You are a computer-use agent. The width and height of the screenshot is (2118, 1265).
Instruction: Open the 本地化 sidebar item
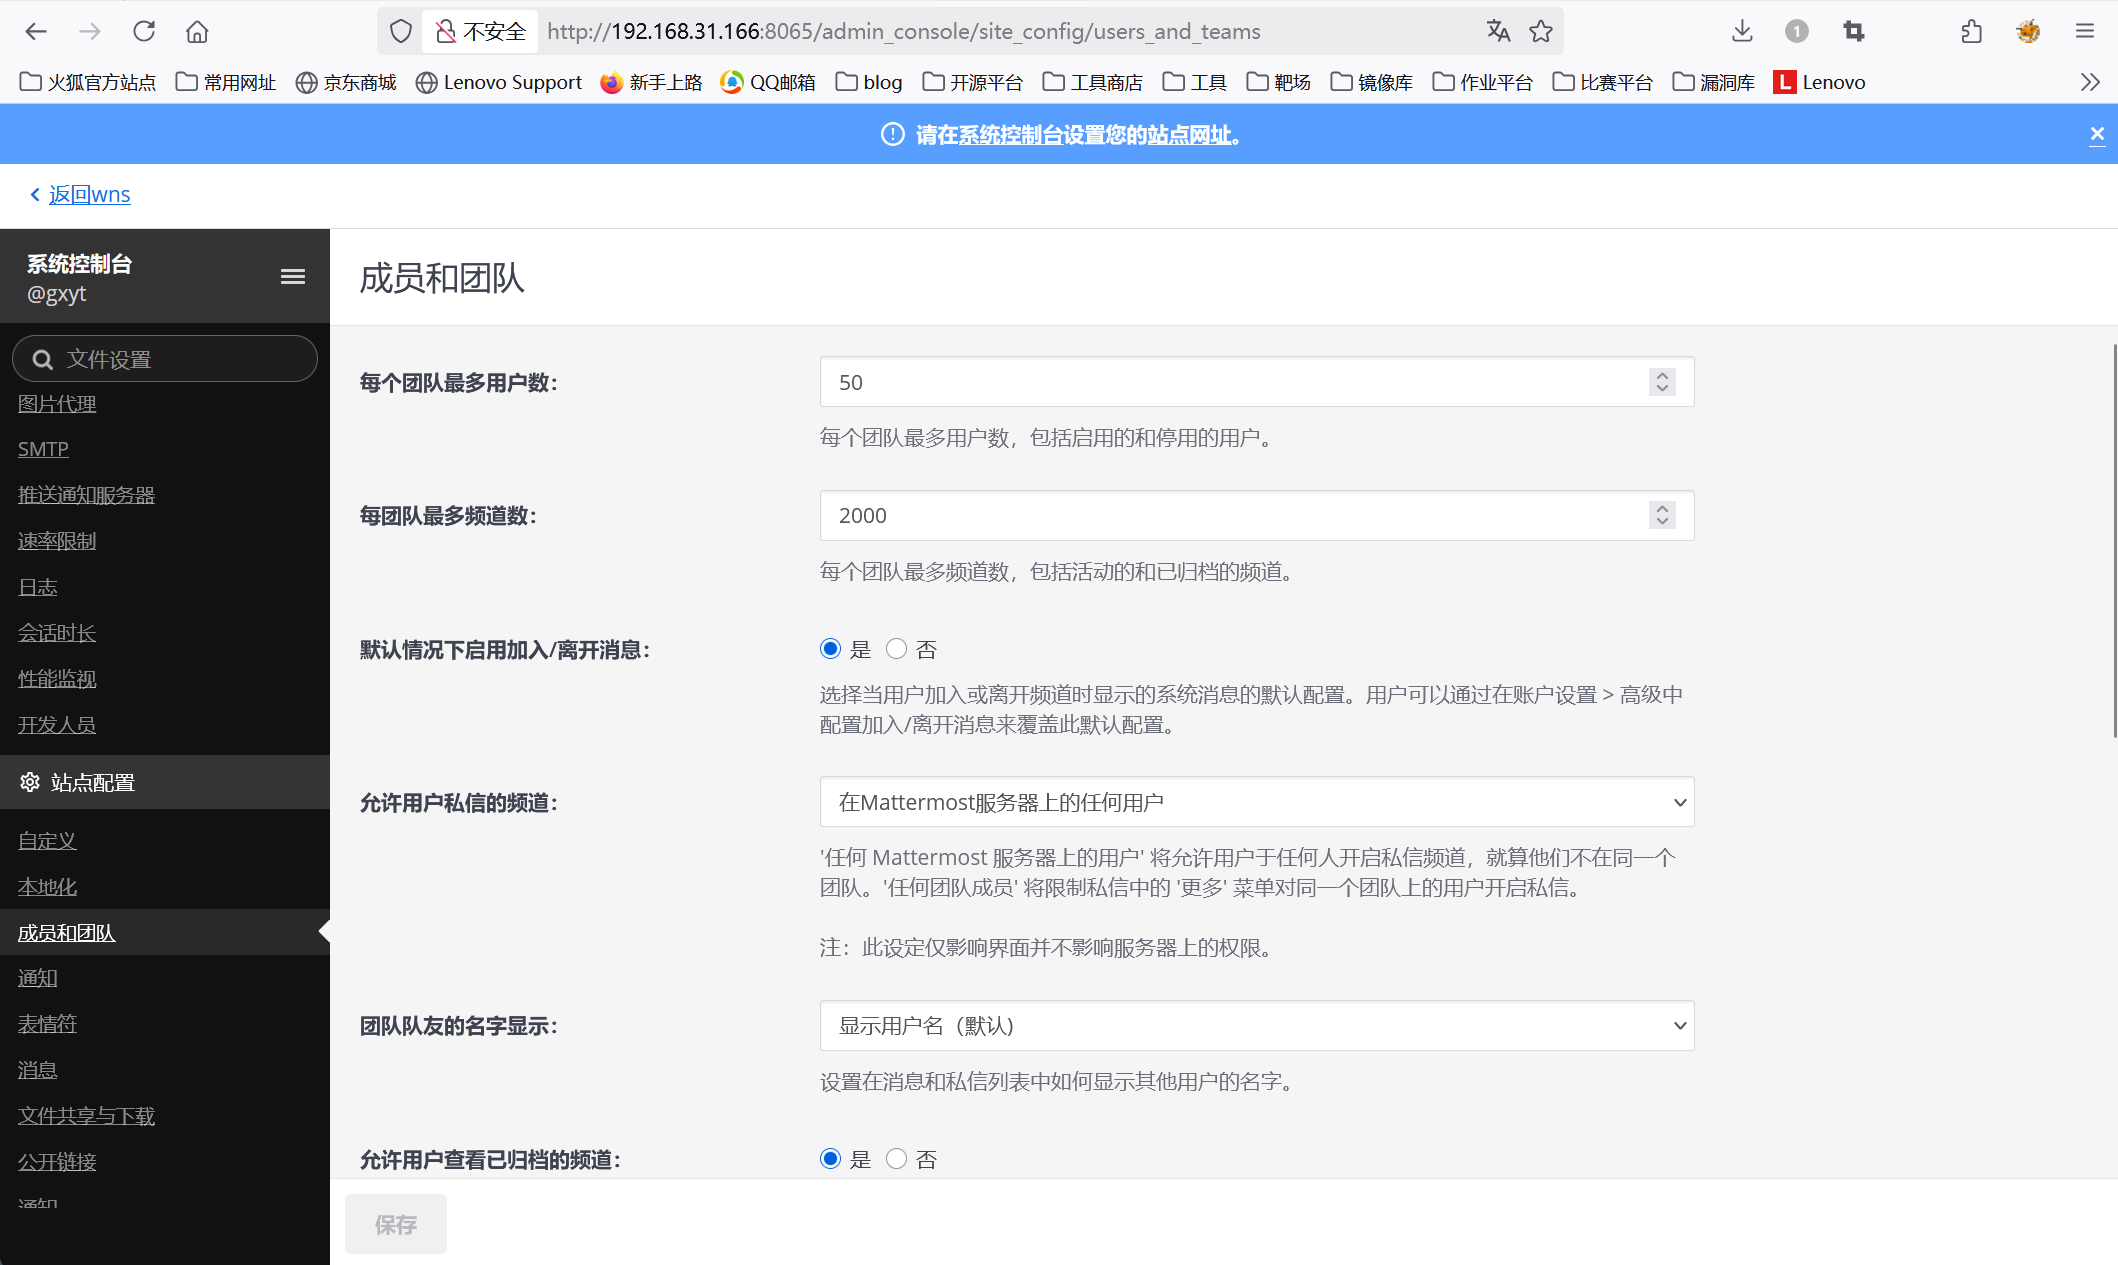coord(47,887)
